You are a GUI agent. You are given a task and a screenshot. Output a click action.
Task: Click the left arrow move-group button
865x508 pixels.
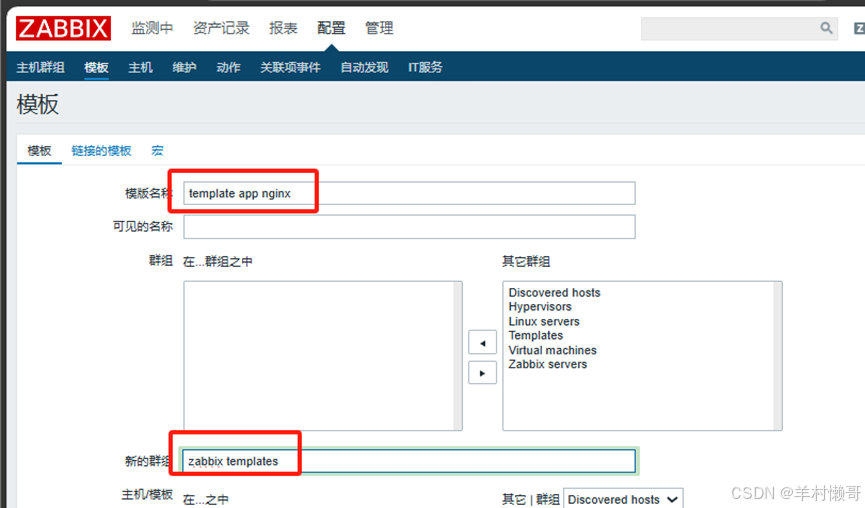pyautogui.click(x=482, y=343)
